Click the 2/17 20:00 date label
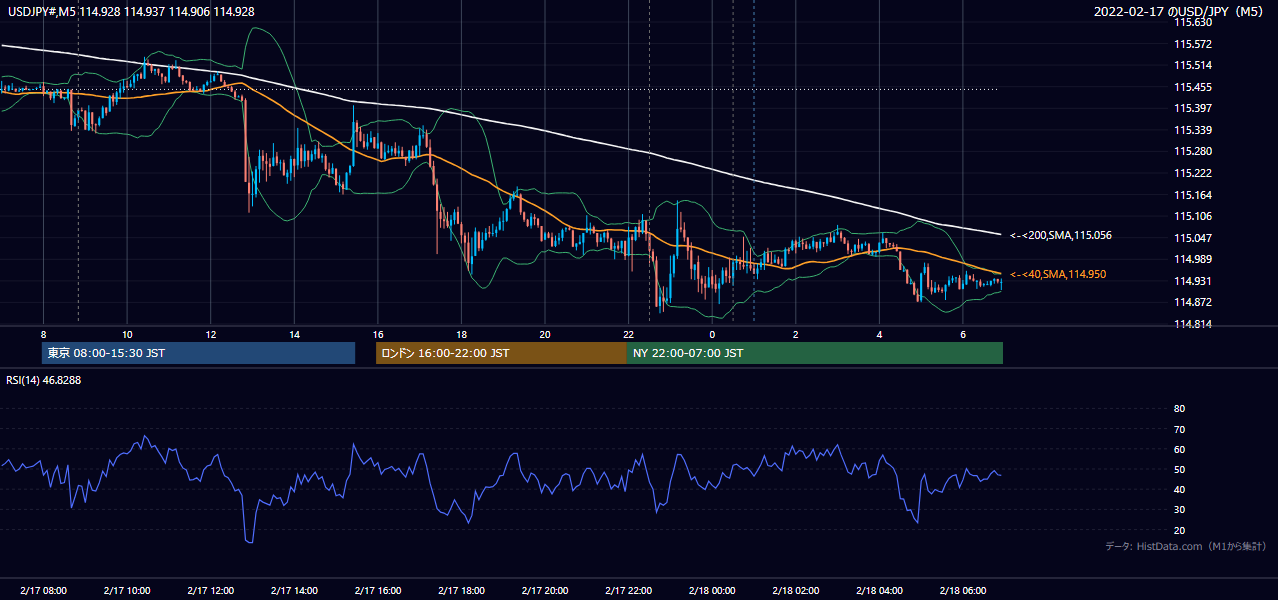 [x=545, y=591]
